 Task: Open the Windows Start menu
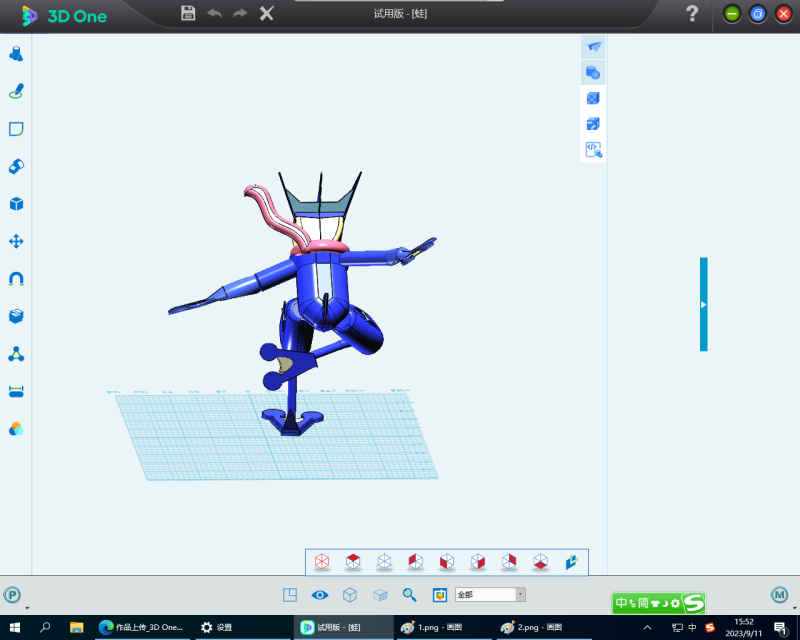pyautogui.click(x=15, y=627)
